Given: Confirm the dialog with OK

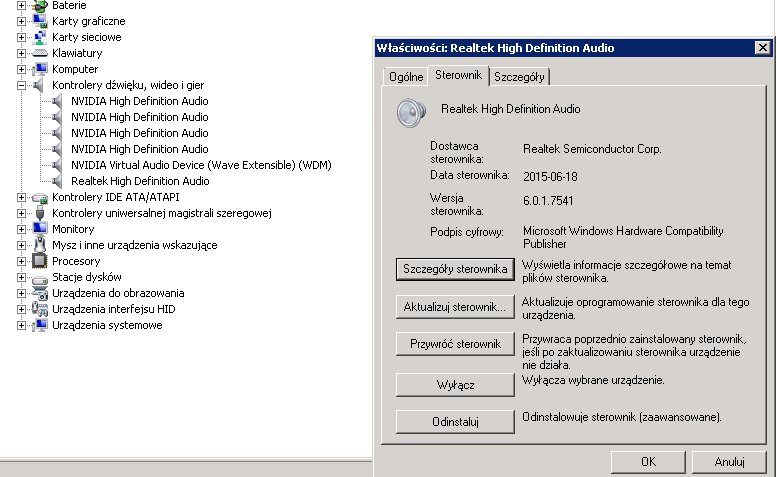Looking at the screenshot, I should coord(648,462).
